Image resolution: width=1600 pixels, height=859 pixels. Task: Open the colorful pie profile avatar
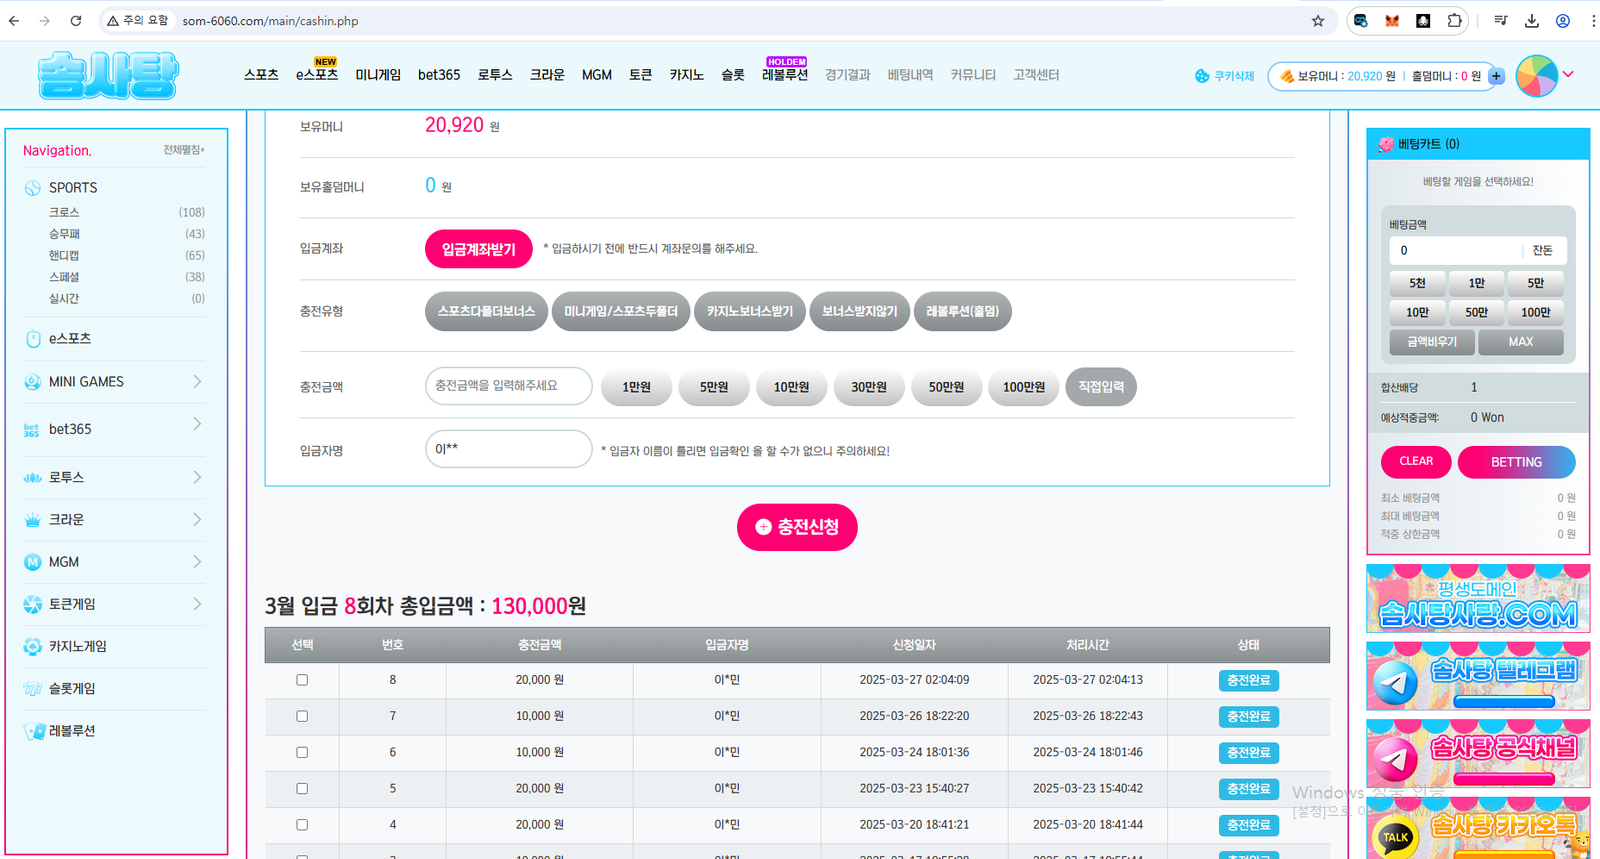tap(1536, 76)
